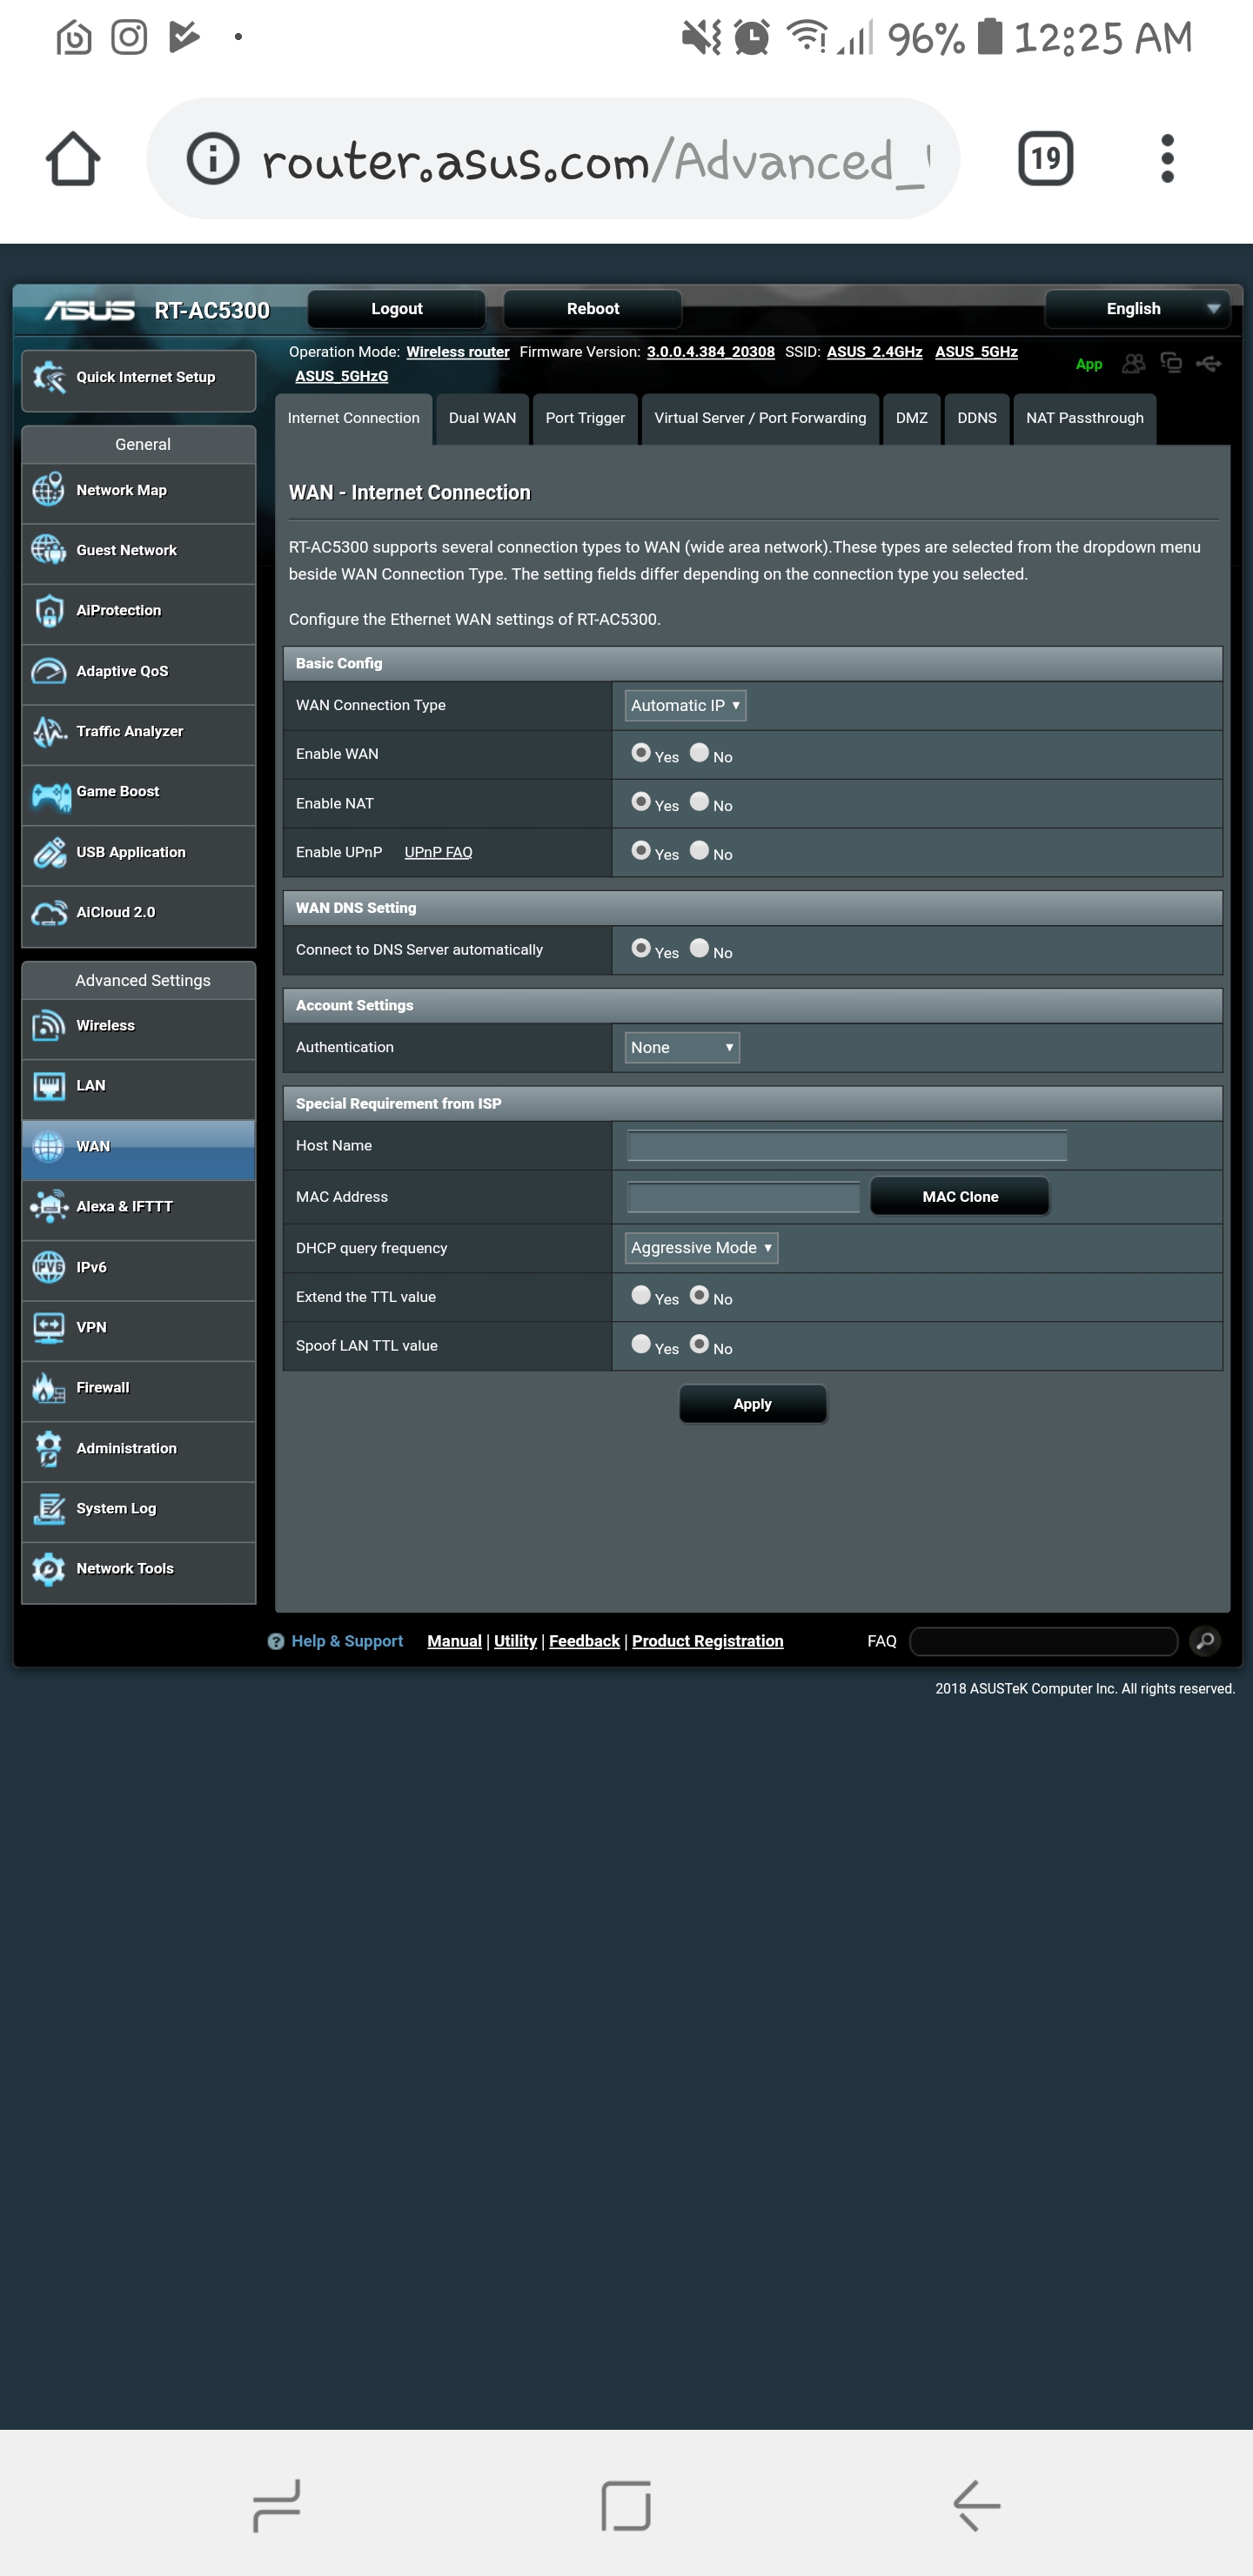
Task: Open Wireless settings icon
Action: 49,1025
